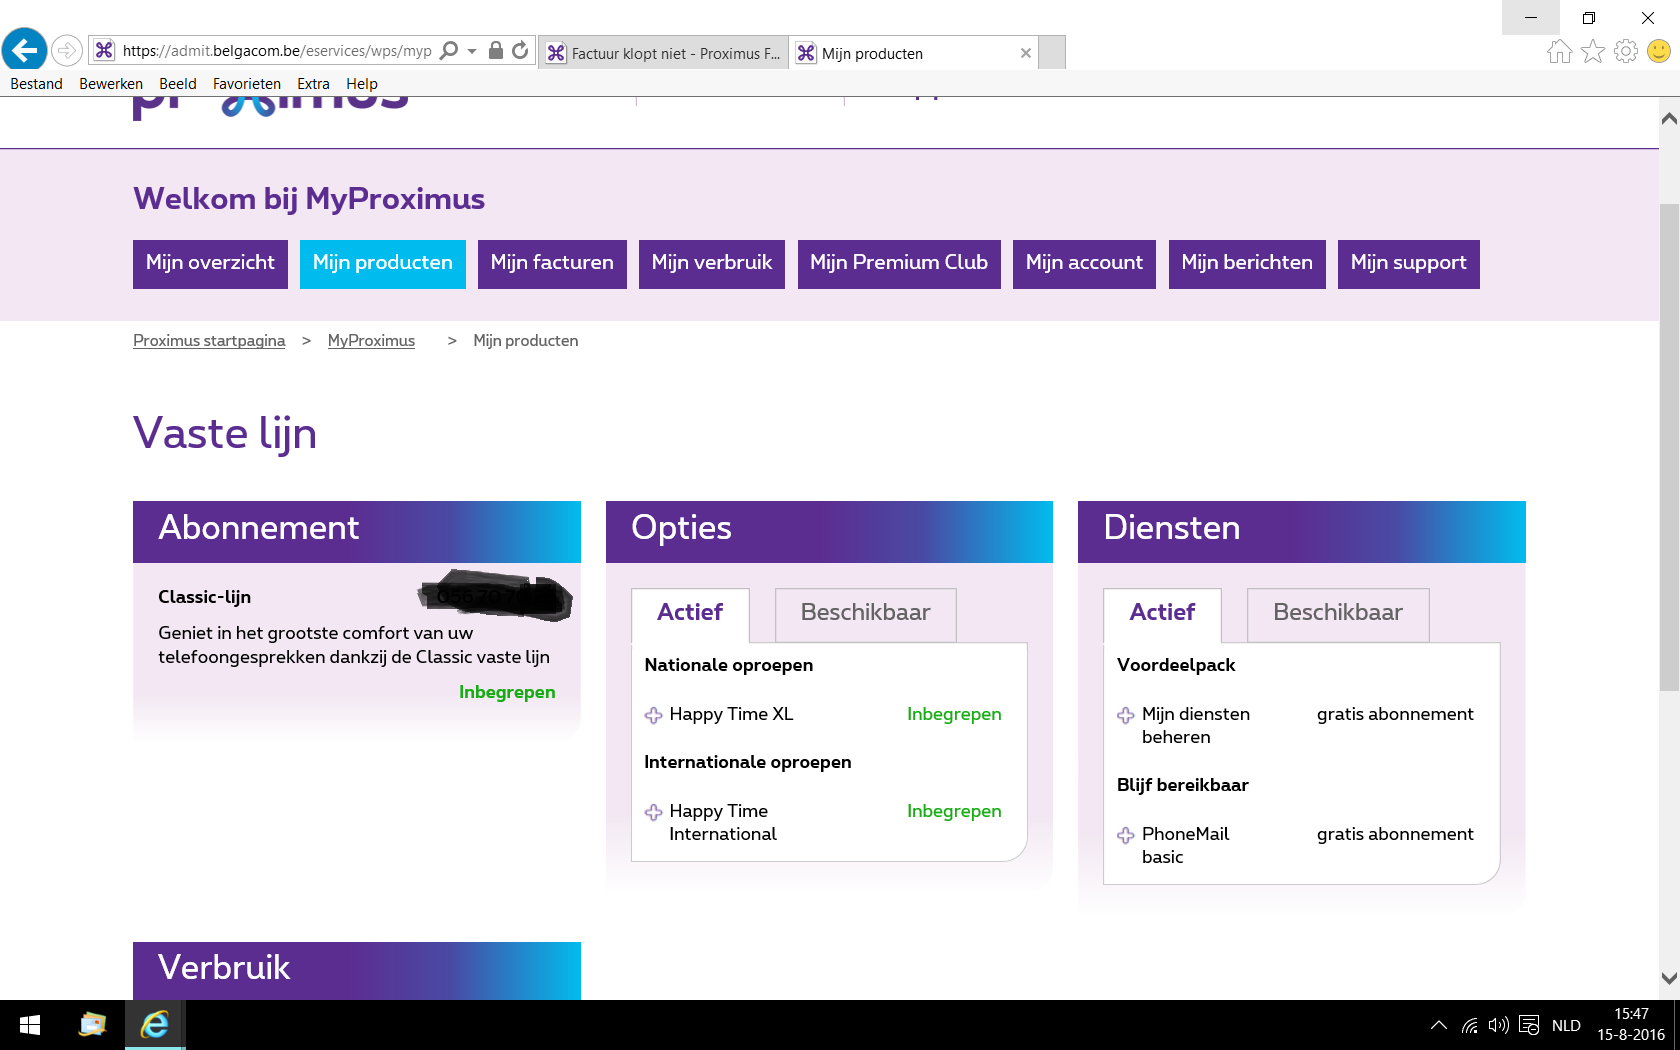Go to Mijn overzicht
Screen dimensions: 1680x1050
click(x=210, y=264)
